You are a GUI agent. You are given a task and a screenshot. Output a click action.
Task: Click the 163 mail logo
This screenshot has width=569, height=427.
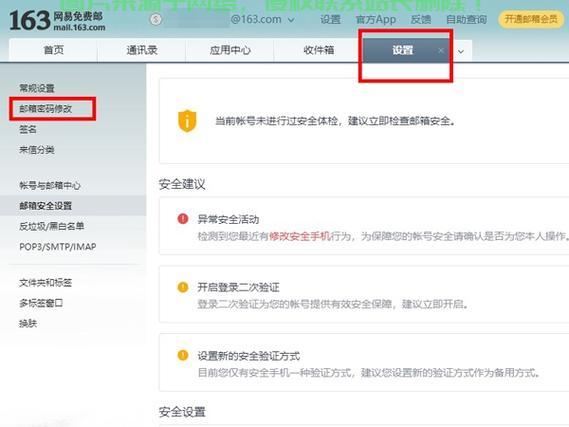point(57,21)
